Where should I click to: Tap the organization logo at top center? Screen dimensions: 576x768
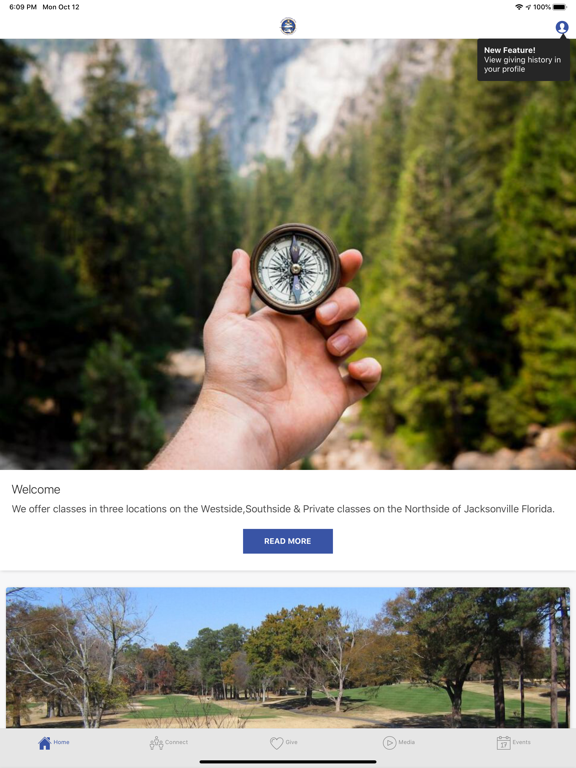click(288, 26)
